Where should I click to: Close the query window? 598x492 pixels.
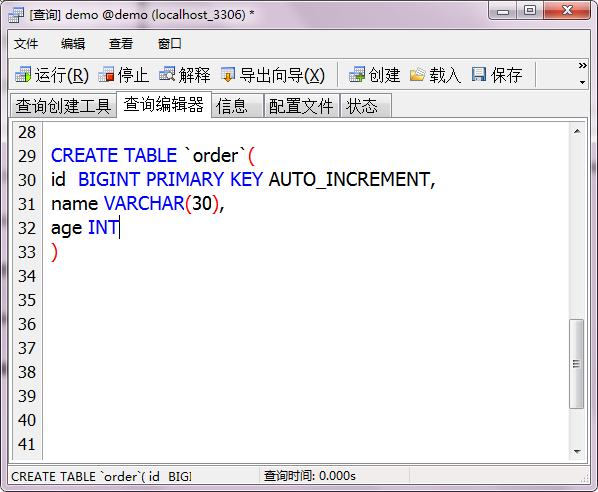tap(567, 11)
